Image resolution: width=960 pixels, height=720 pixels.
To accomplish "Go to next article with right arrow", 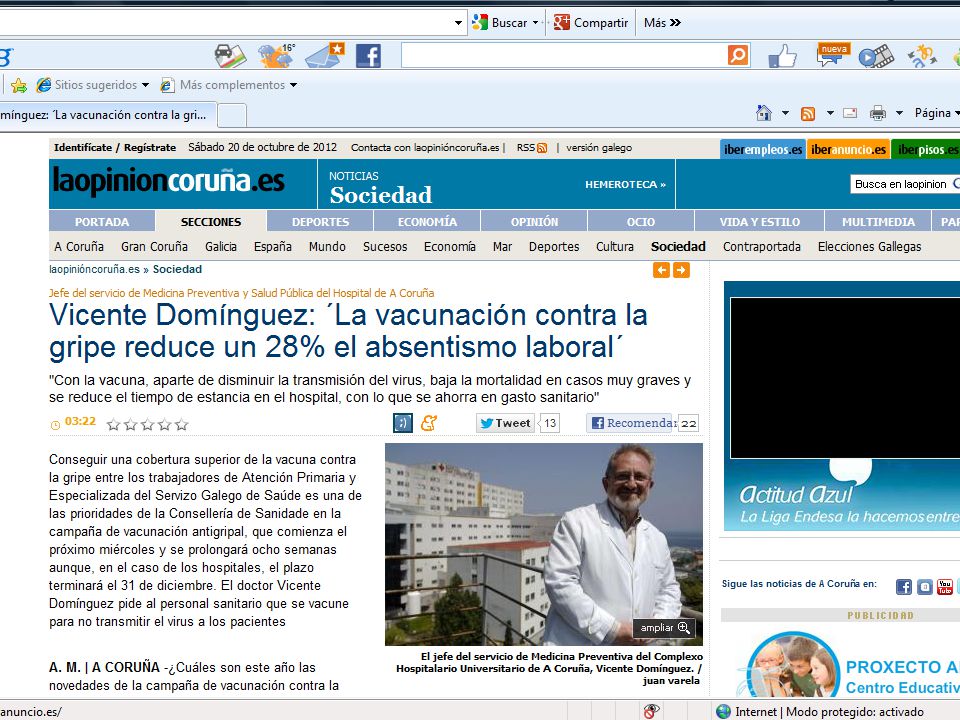I will [681, 270].
